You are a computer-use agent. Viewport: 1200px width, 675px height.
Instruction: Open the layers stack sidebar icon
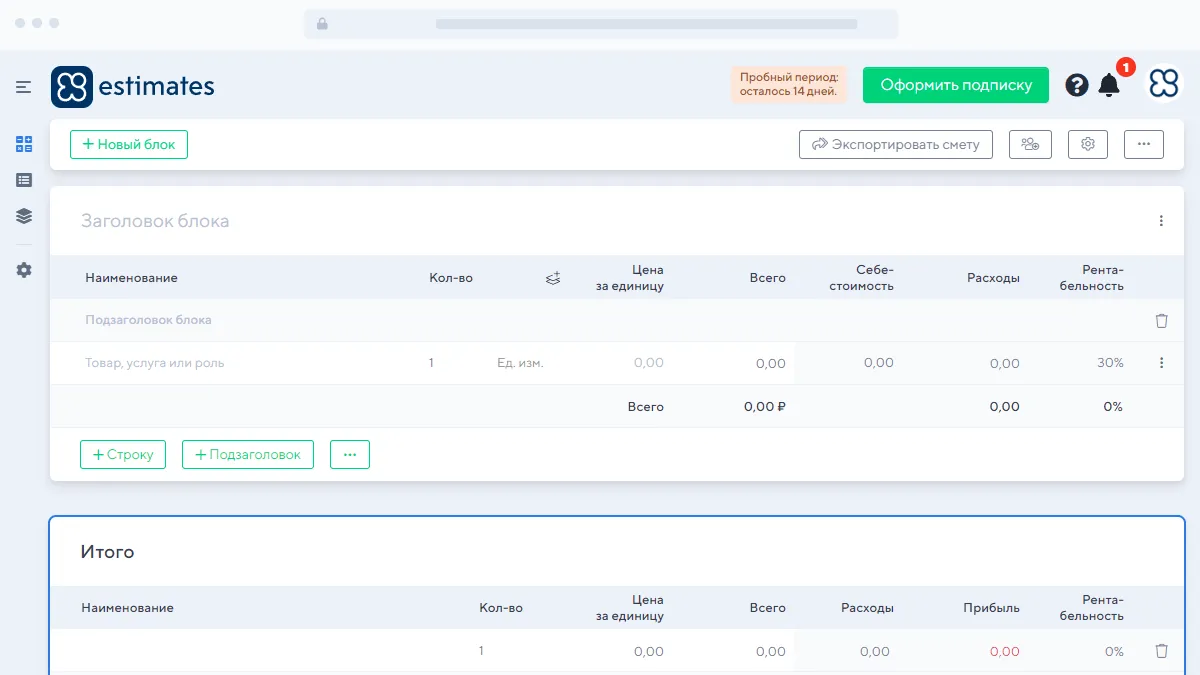24,216
